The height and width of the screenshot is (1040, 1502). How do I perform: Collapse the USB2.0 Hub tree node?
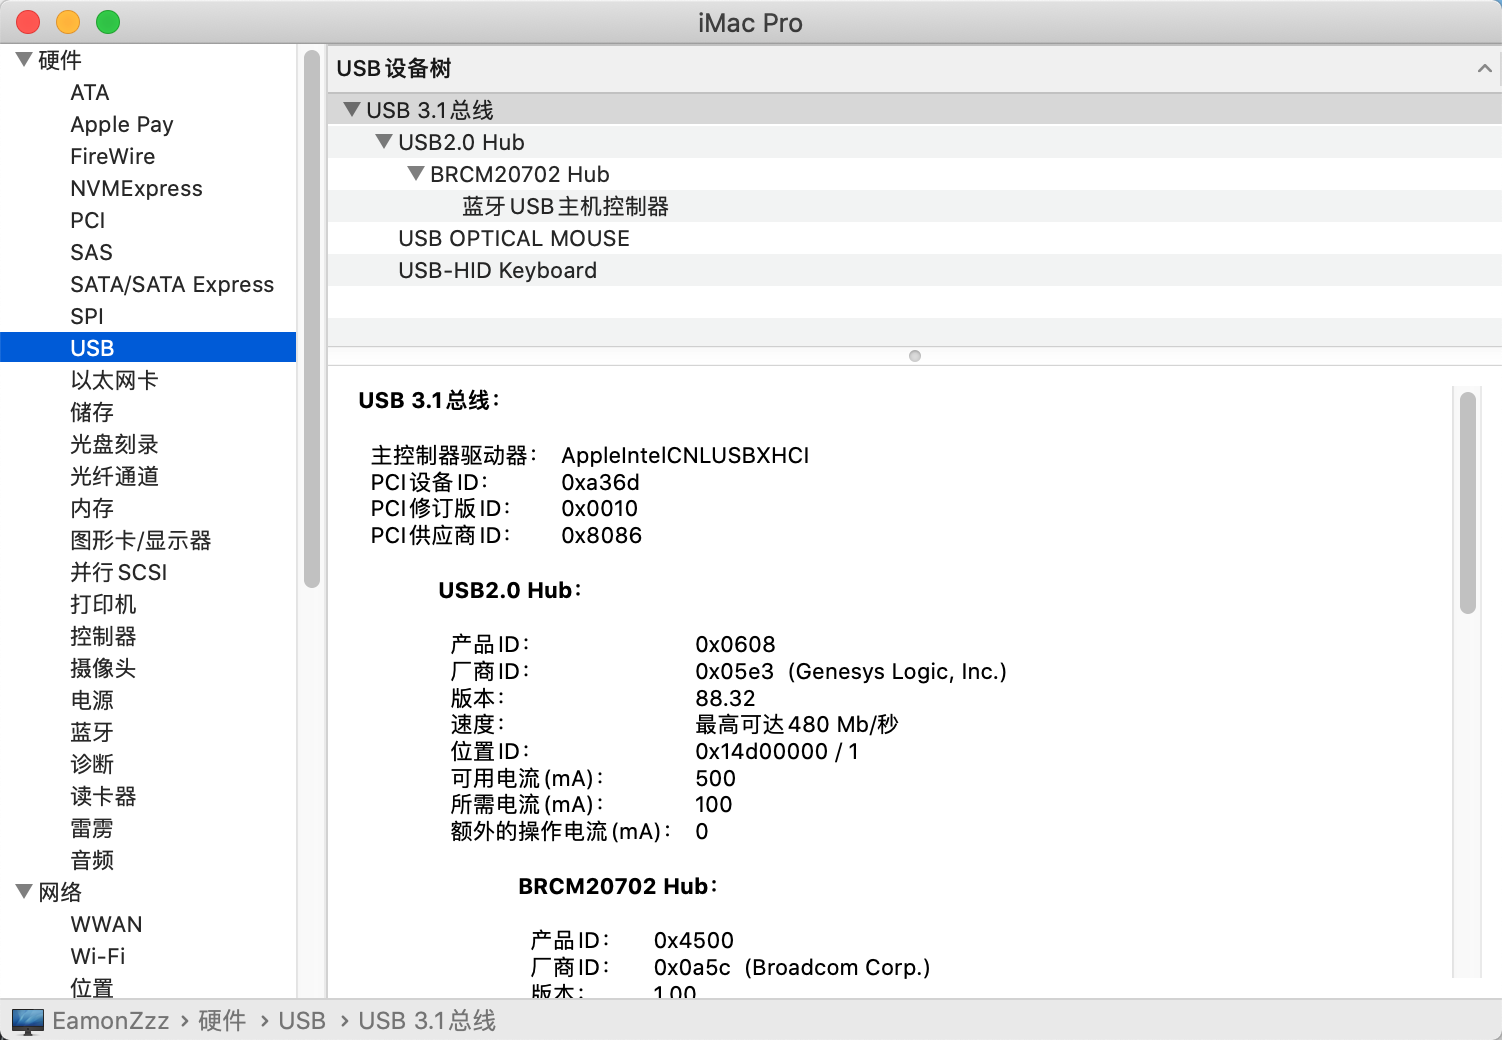[x=383, y=141]
